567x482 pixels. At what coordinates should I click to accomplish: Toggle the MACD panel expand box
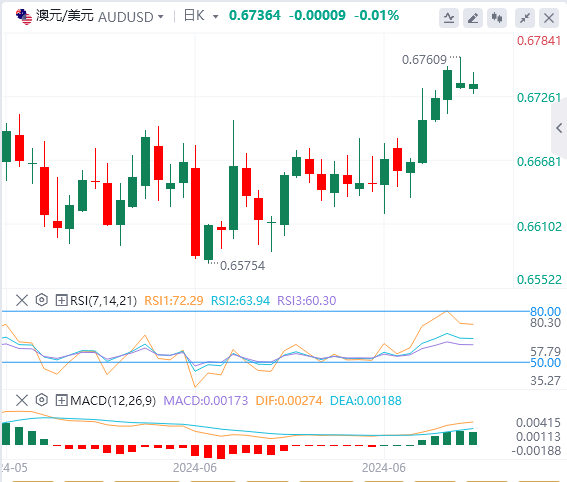coord(61,400)
